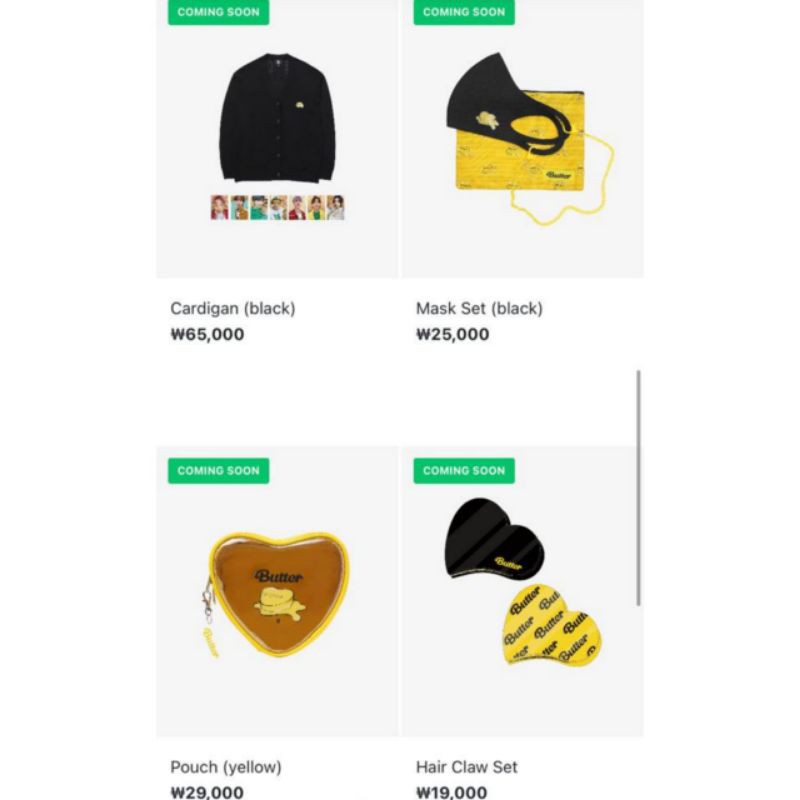
Task: Click Coming Soon badge on the Mask Set
Action: (x=464, y=12)
